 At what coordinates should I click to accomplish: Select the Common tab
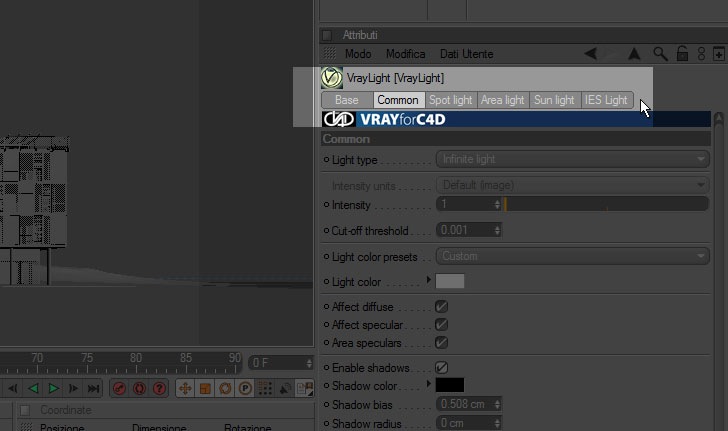point(398,100)
